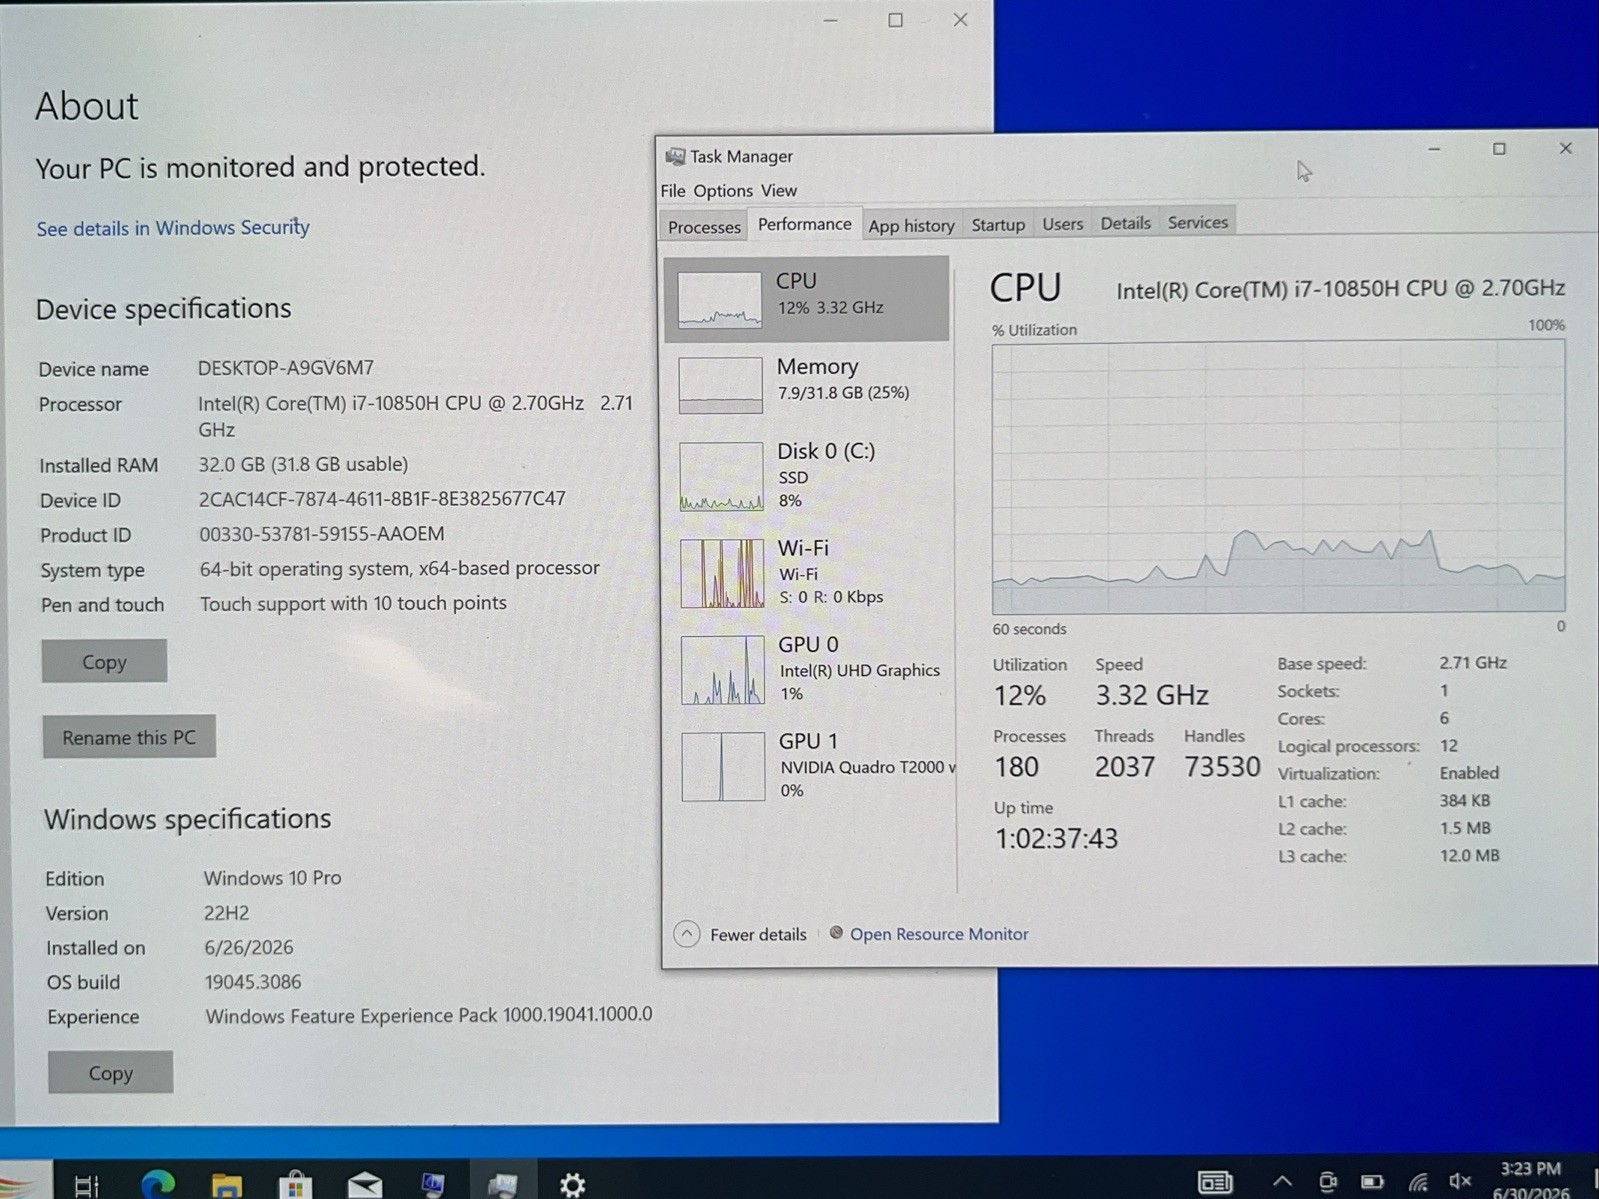Open the View menu in Task Manager
The width and height of the screenshot is (1599, 1199).
pos(778,190)
